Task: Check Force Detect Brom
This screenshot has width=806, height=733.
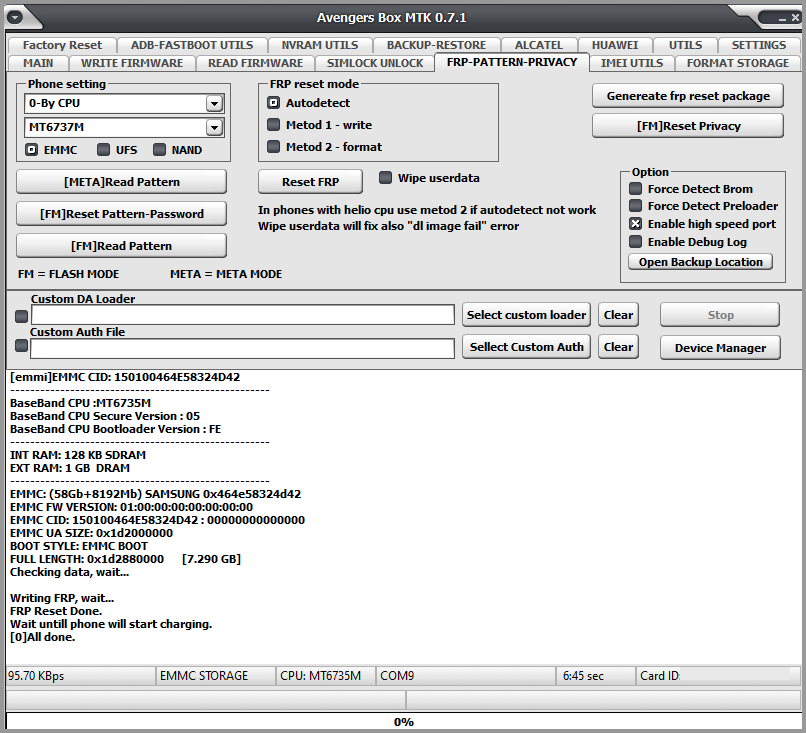Action: tap(636, 189)
